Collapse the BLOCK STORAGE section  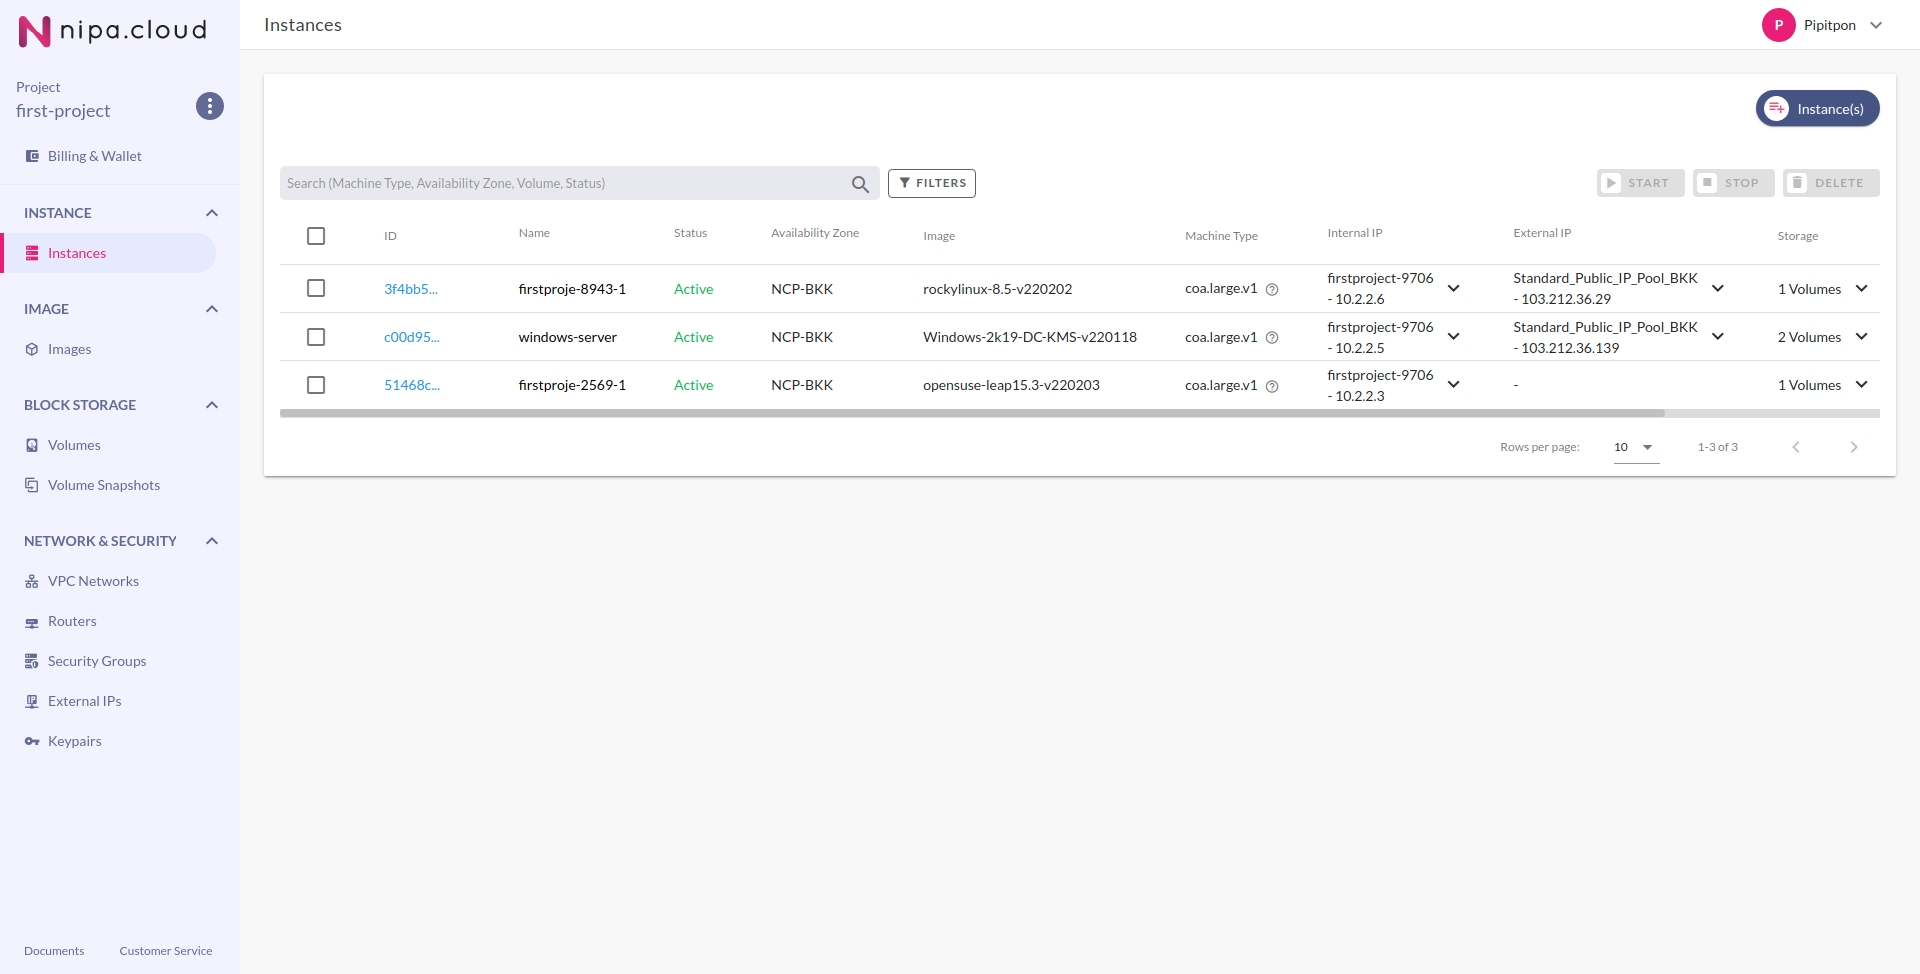tap(212, 405)
